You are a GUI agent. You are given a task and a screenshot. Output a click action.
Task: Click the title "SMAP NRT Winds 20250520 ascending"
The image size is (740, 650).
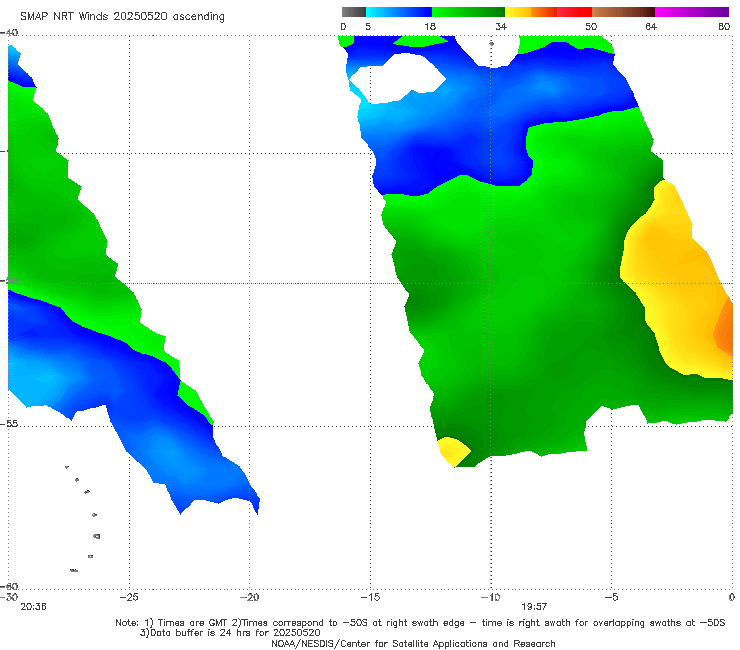pyautogui.click(x=122, y=16)
